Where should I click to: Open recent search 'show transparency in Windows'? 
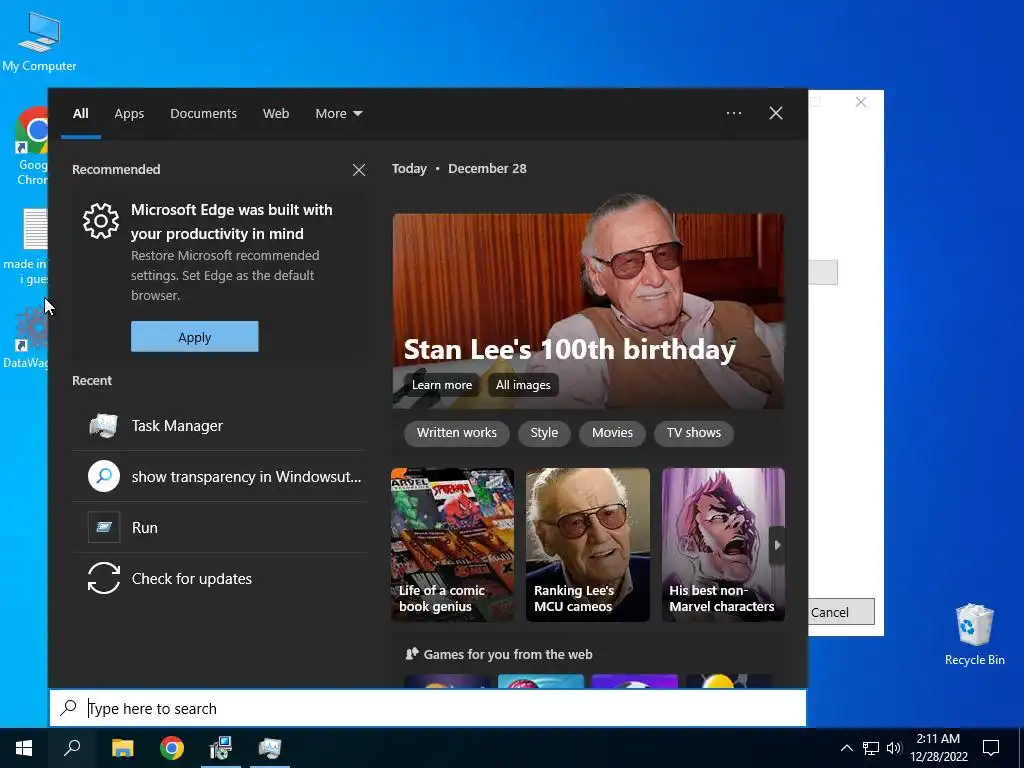tap(219, 477)
